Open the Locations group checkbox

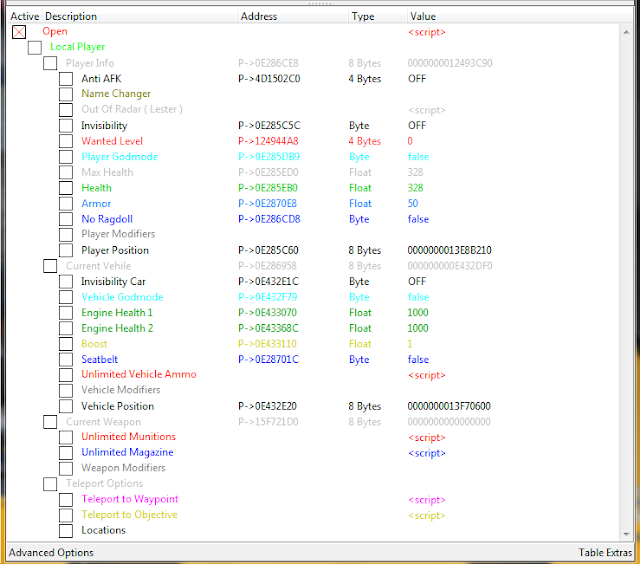[x=66, y=531]
